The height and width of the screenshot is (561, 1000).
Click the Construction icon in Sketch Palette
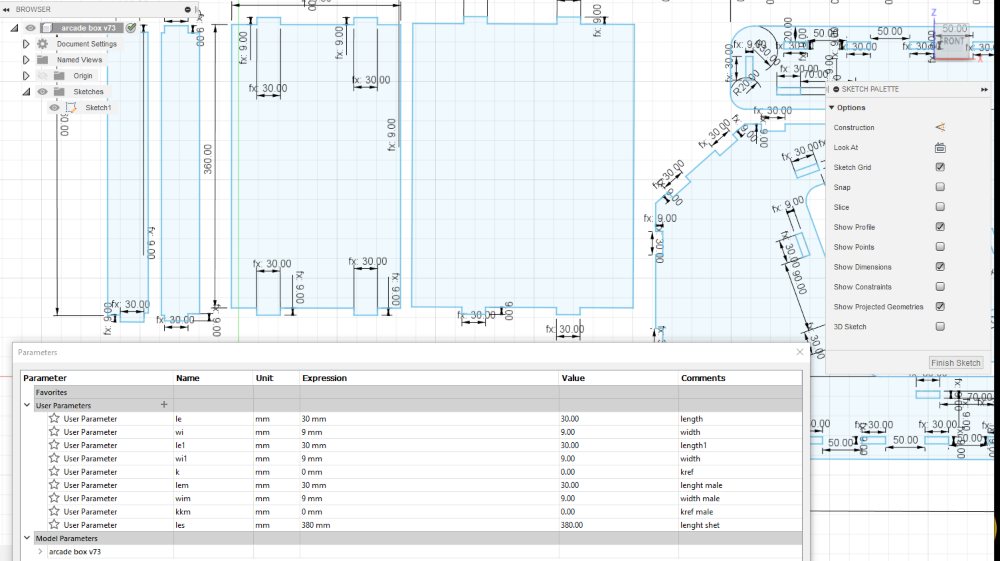click(940, 128)
